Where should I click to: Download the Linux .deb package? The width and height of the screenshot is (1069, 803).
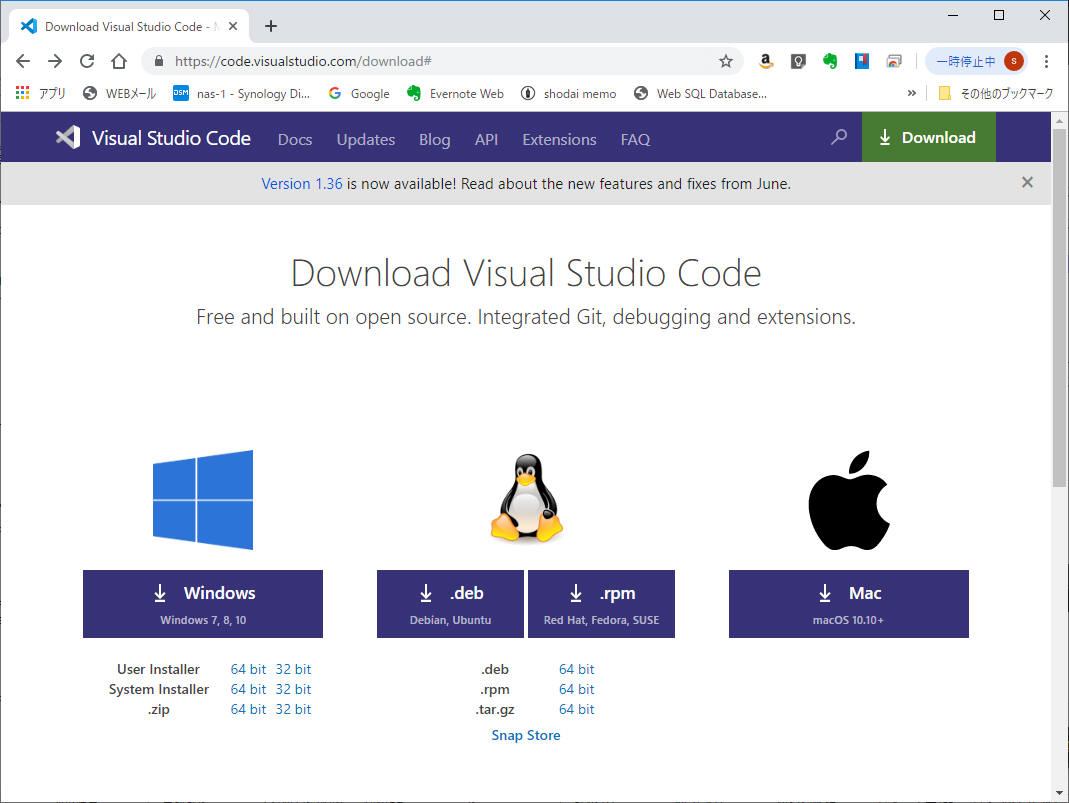point(450,603)
